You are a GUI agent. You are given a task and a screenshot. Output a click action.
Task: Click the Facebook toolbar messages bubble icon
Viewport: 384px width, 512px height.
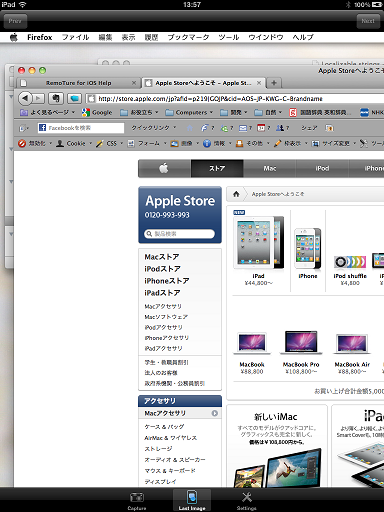225,128
